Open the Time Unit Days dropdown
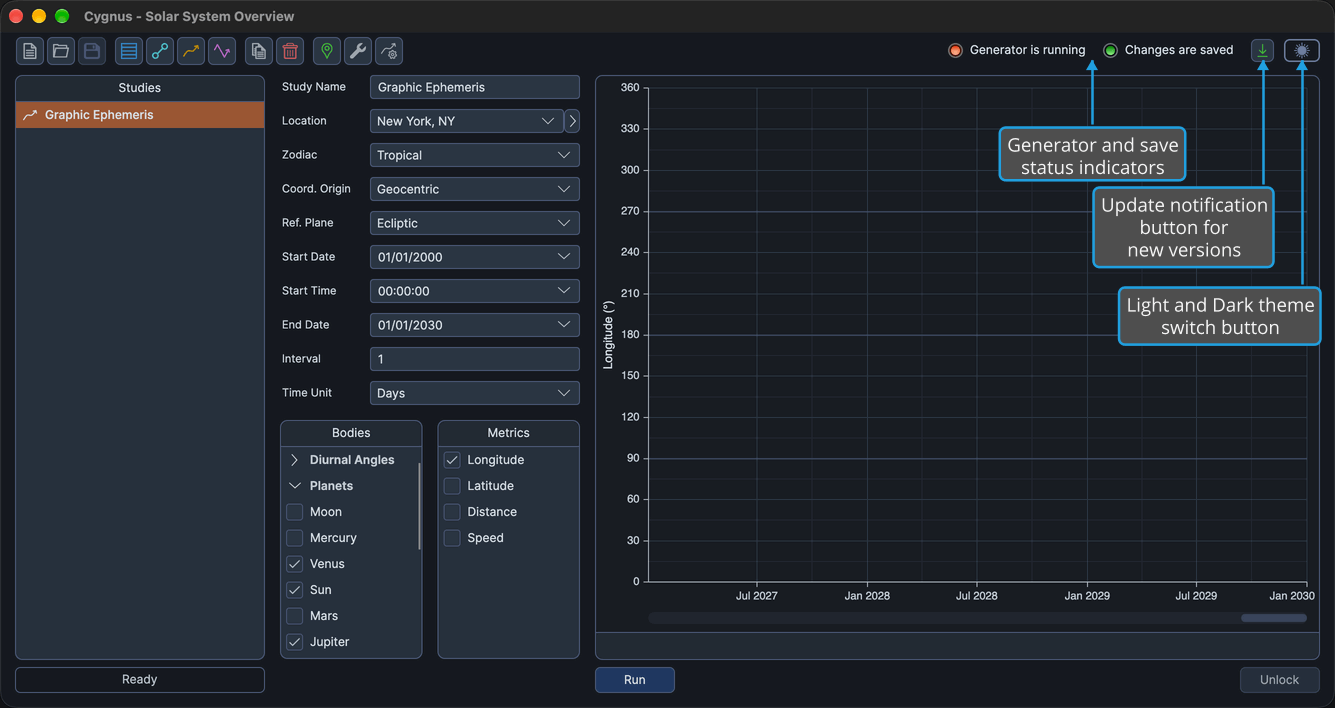Screen dimensions: 1335x708 click(x=474, y=393)
